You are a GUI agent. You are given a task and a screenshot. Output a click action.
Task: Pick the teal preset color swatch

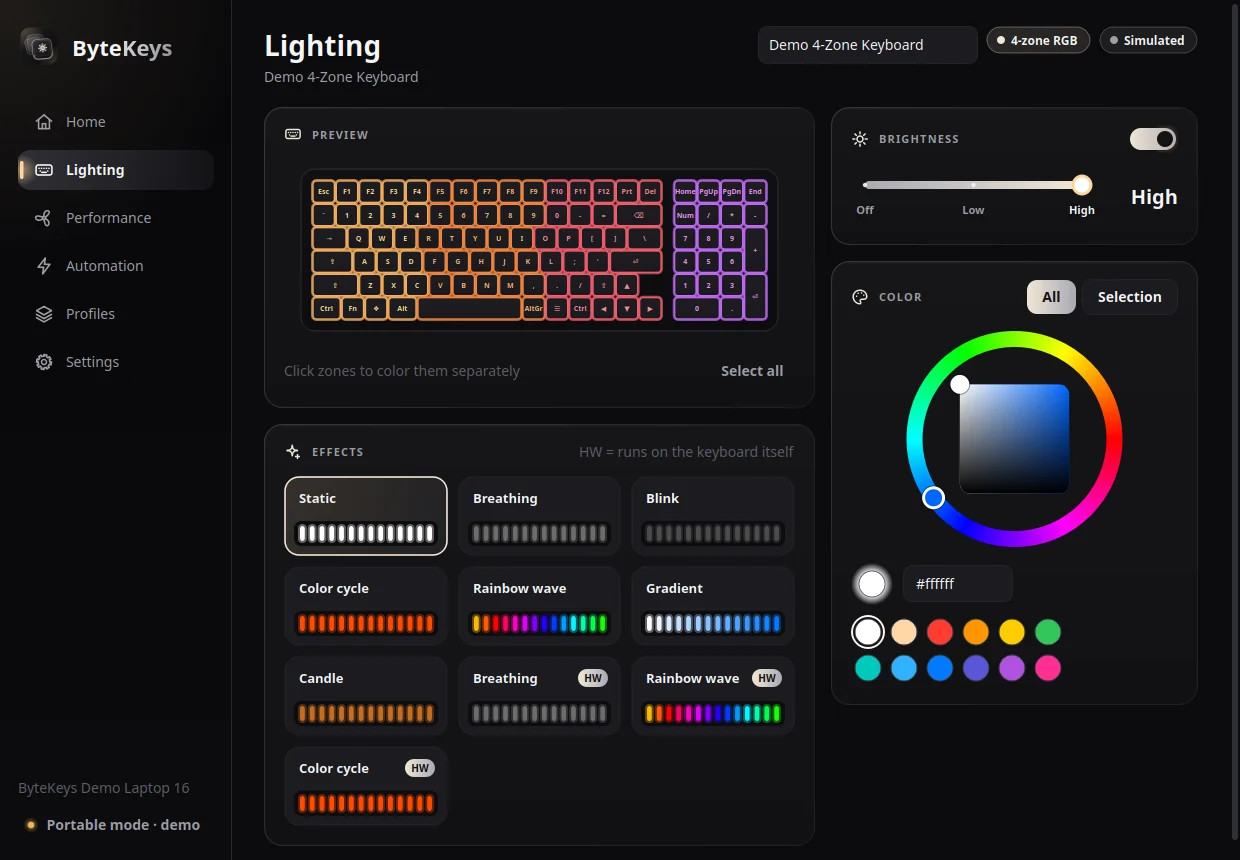point(868,668)
